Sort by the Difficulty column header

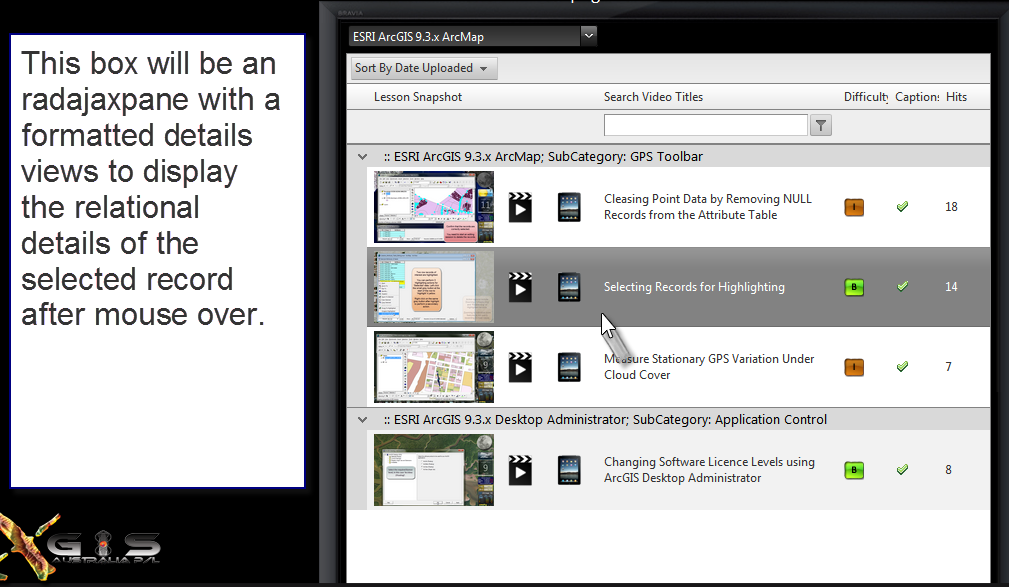coord(866,97)
